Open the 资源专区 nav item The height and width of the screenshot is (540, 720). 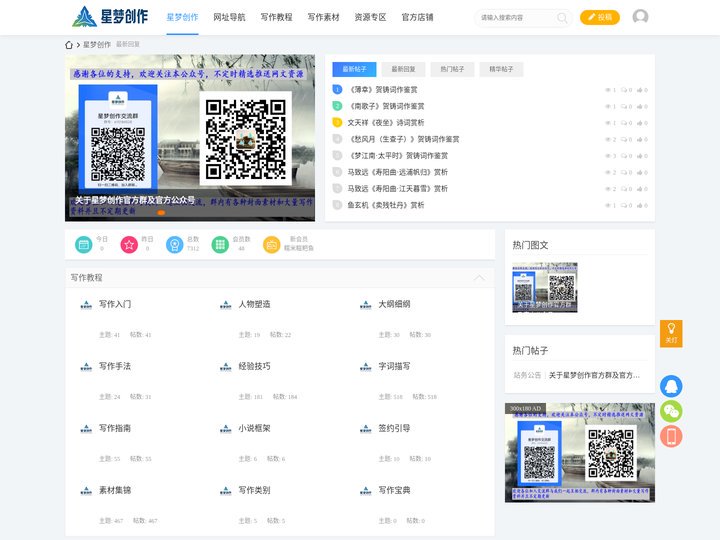(x=370, y=17)
